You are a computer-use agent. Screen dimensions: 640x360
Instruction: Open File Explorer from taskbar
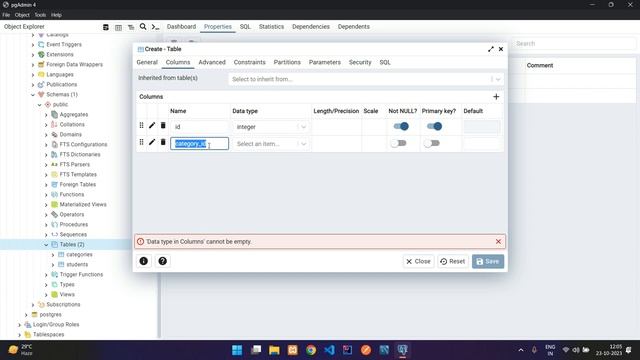tap(274, 350)
